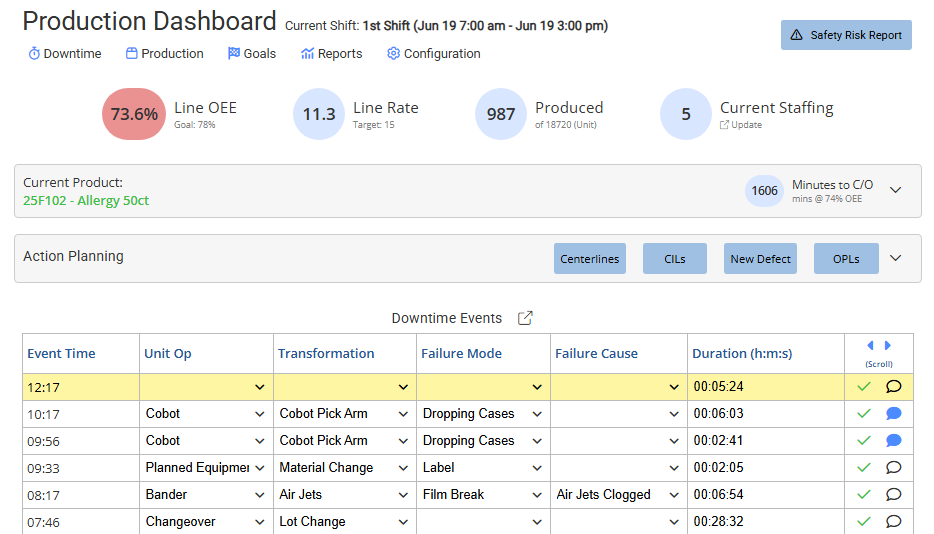Open comment bubble on 08:17 Bander row

pyautogui.click(x=893, y=495)
